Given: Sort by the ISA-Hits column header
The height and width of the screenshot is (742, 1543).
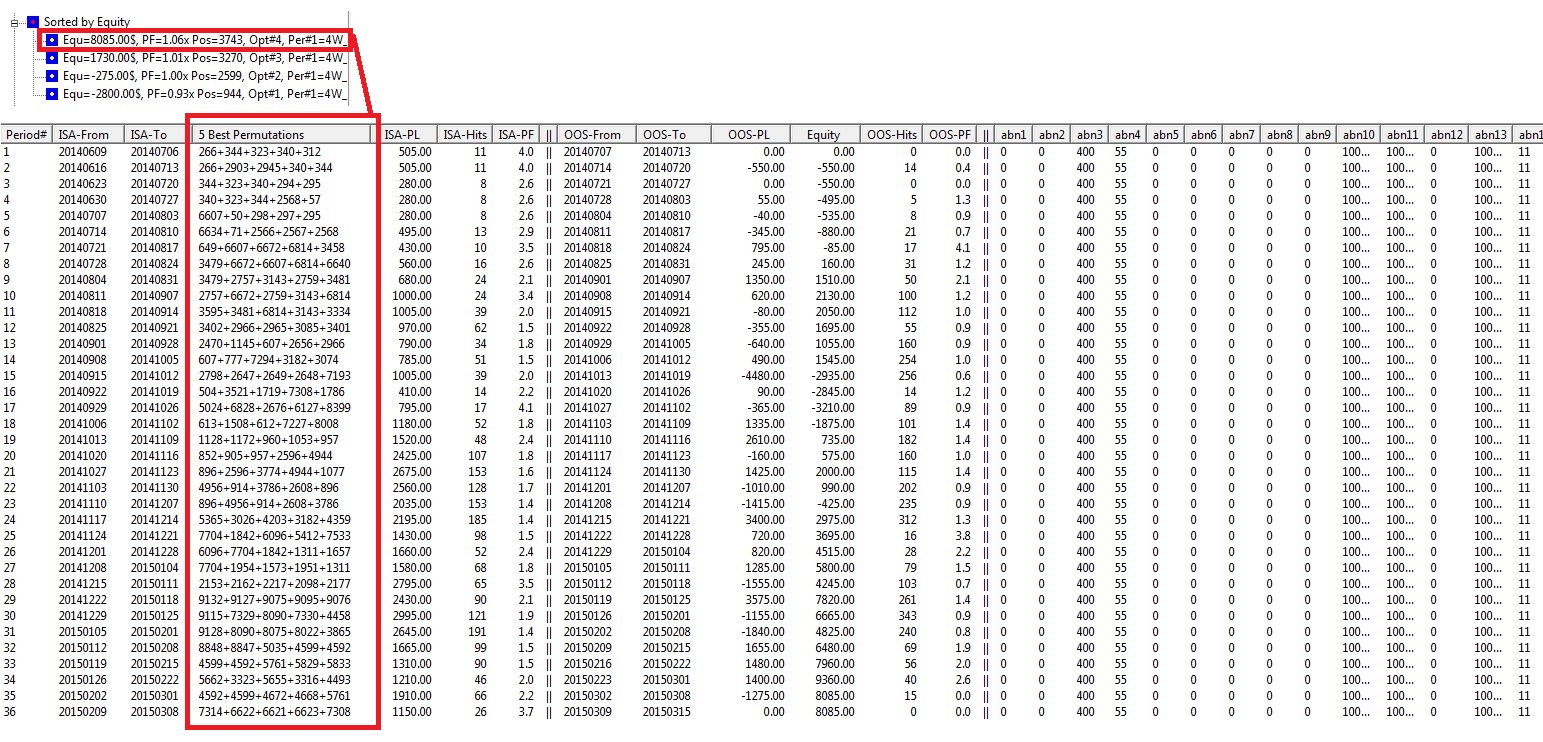Looking at the screenshot, I should [x=466, y=134].
